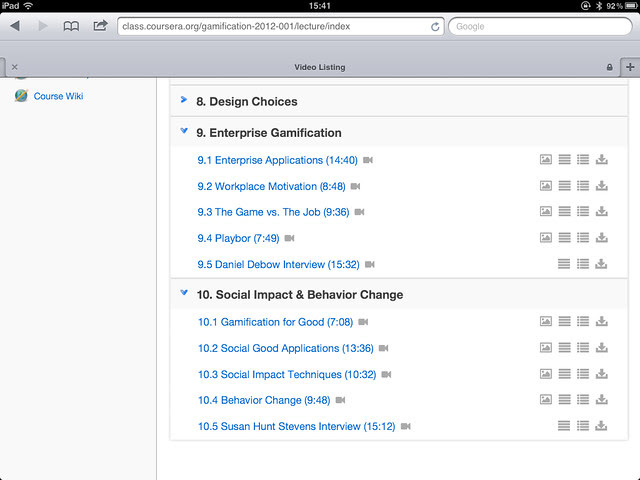
Task: Download video for 10.4 Behavior Change
Action: 601,400
